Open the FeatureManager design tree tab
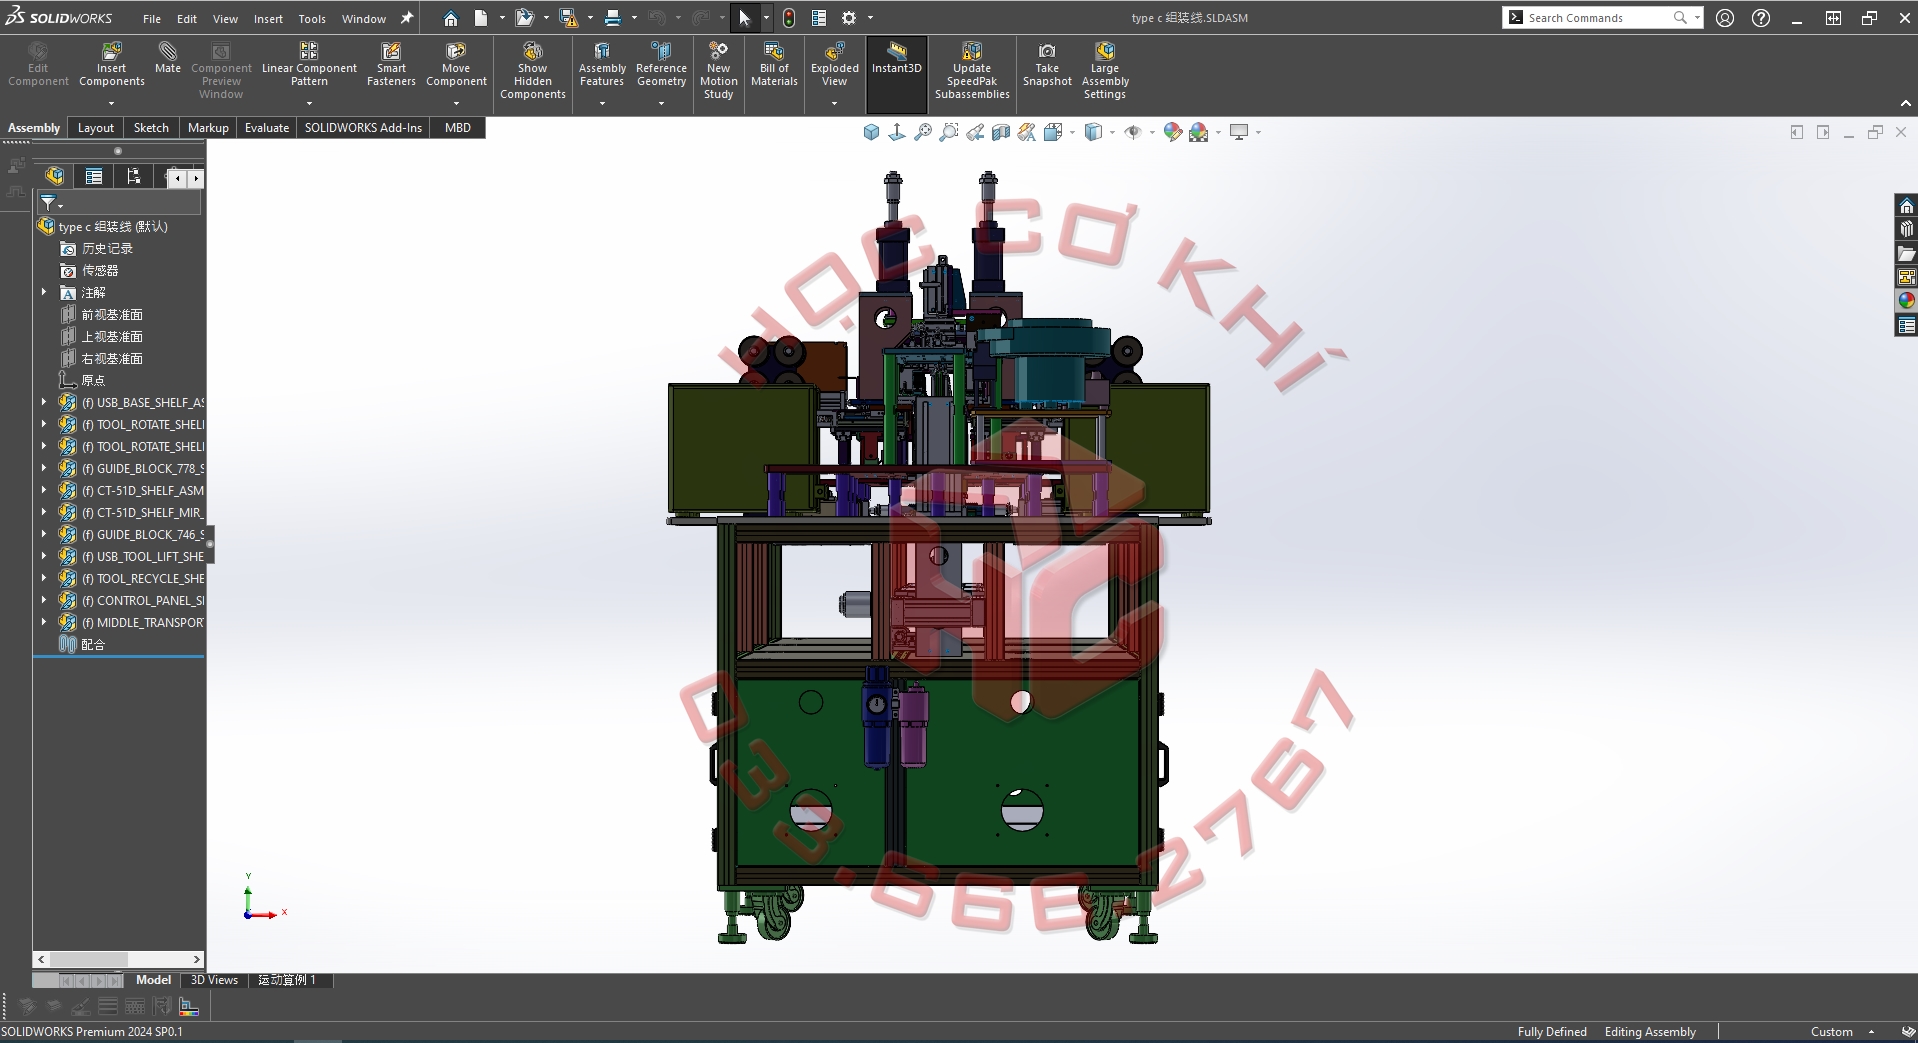 [x=55, y=176]
